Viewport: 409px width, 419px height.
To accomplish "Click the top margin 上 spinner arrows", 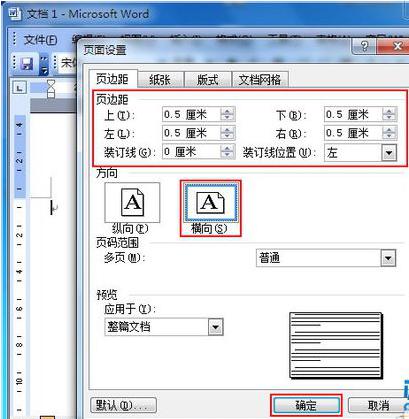I will click(x=227, y=115).
